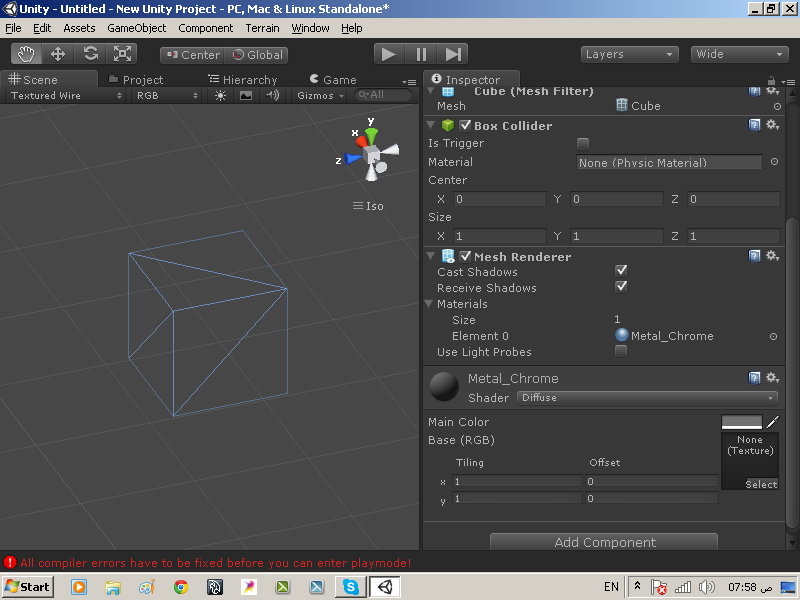Open the Window menu

[310, 28]
